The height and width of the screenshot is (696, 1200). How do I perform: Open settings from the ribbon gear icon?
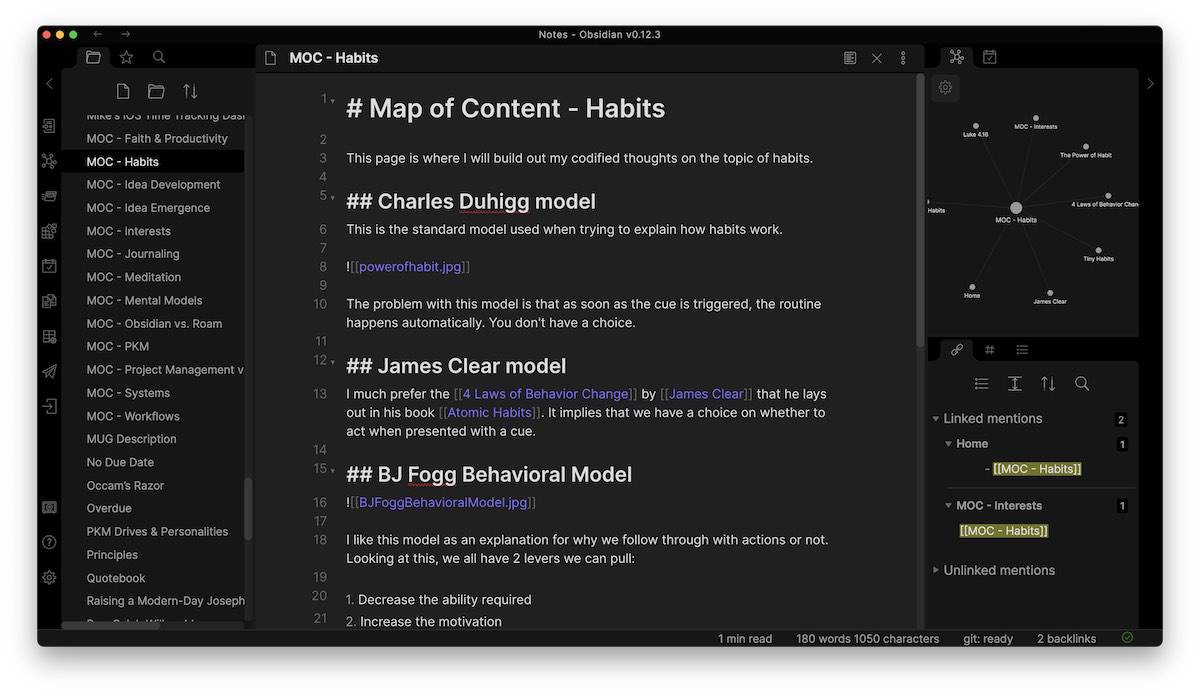[x=49, y=578]
